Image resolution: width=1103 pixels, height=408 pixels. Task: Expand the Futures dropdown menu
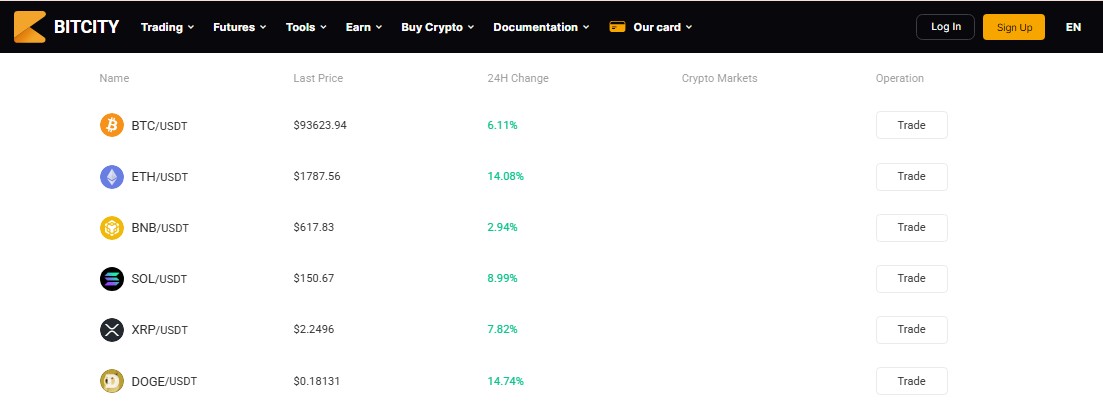(240, 27)
